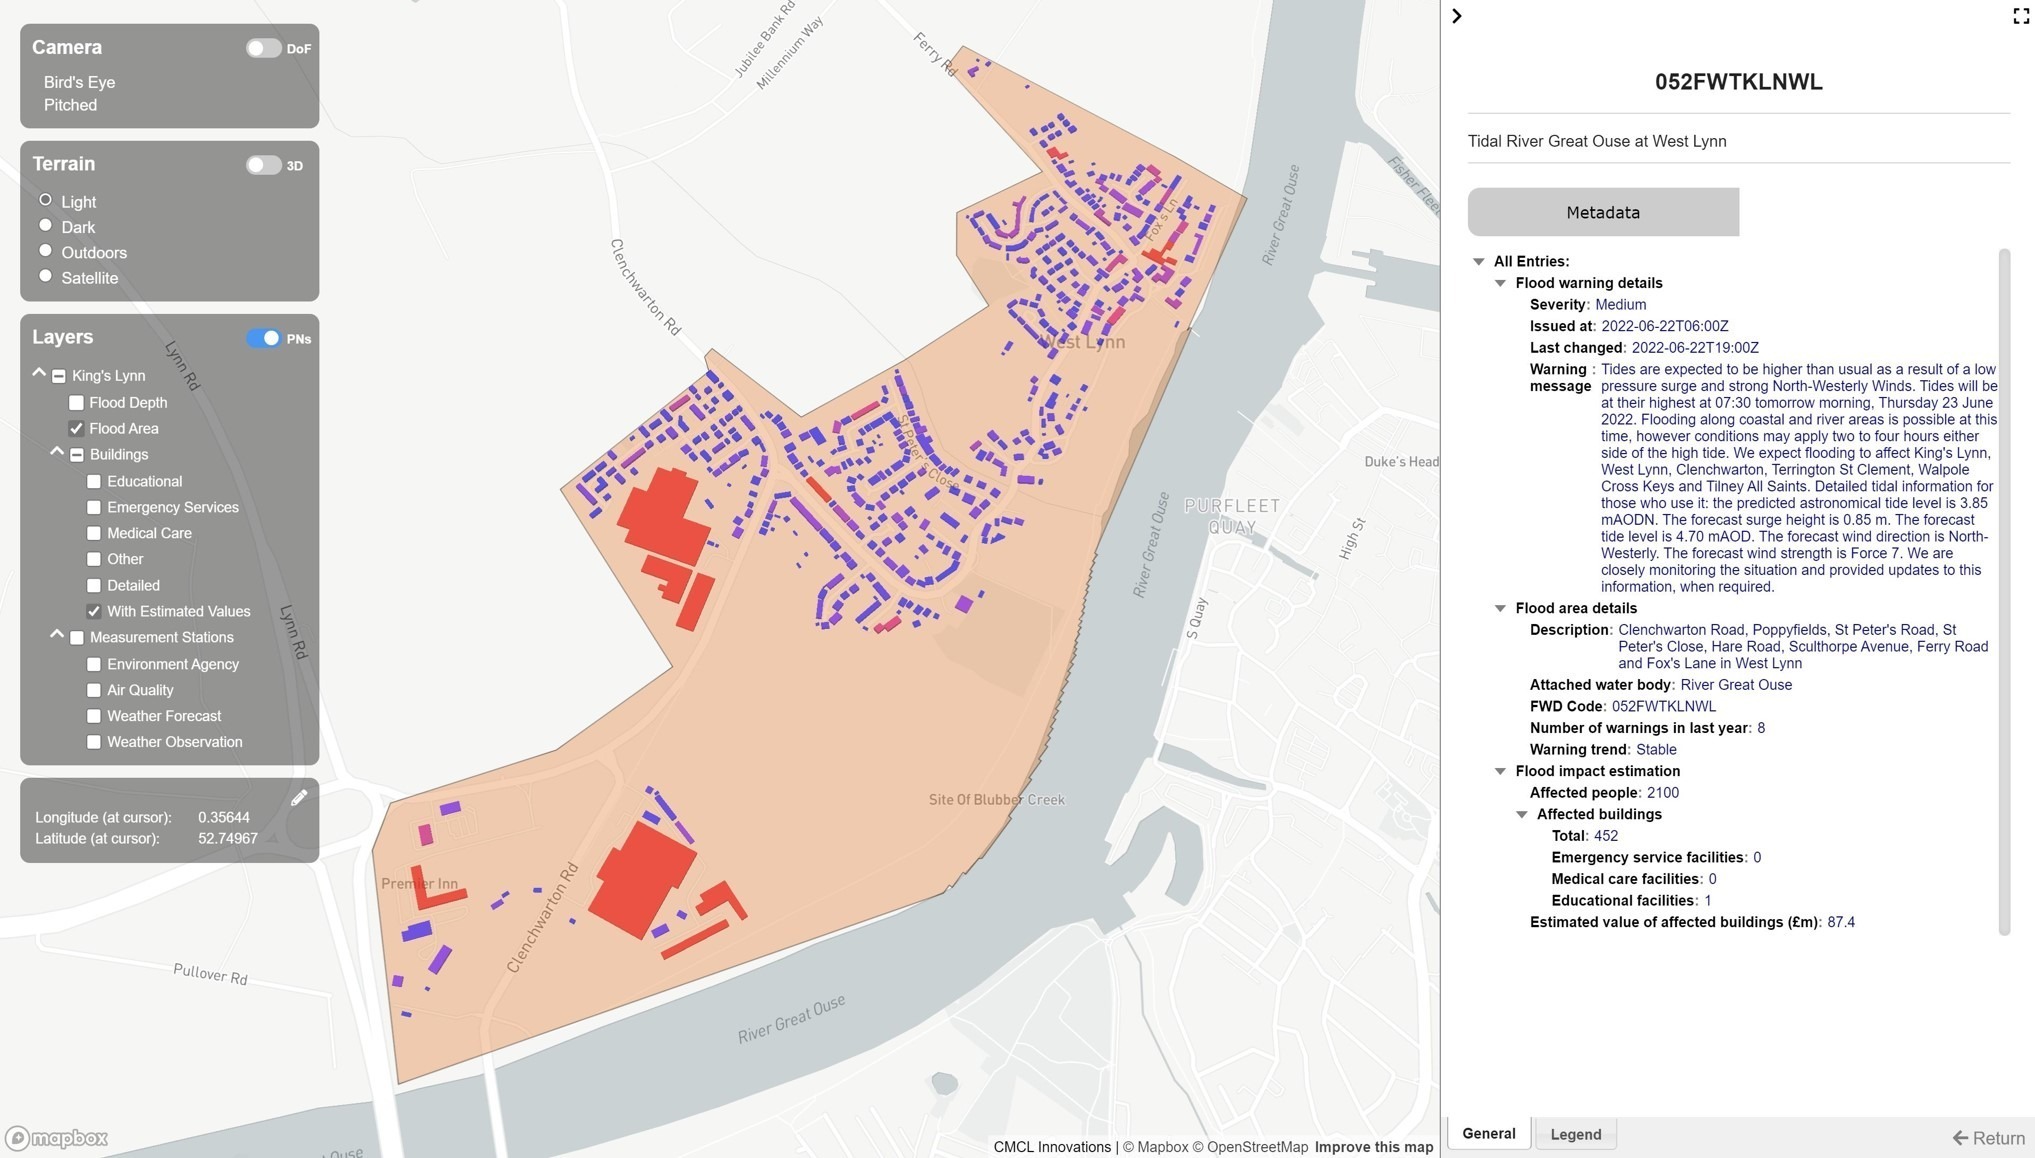Switch to the General tab
This screenshot has height=1158, width=2035.
tap(1489, 1134)
